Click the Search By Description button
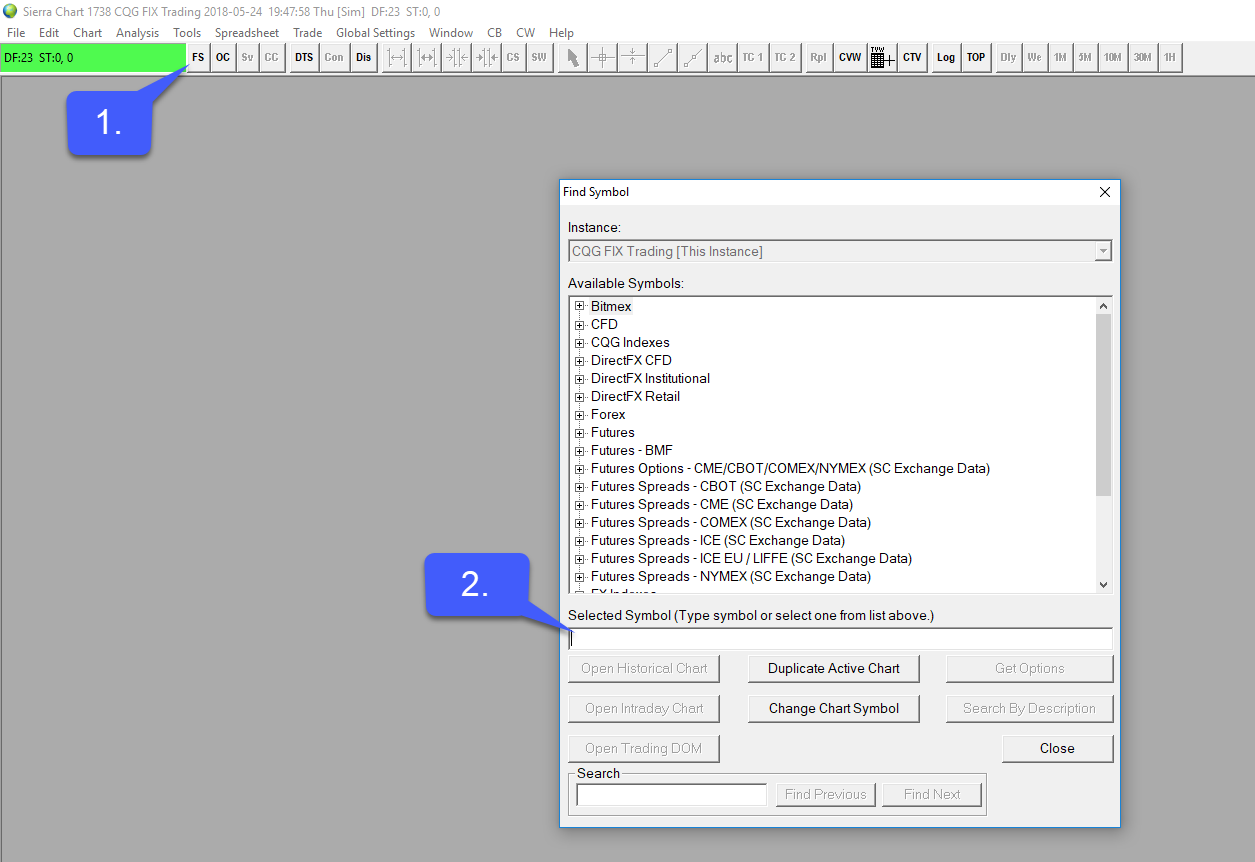 click(1029, 709)
